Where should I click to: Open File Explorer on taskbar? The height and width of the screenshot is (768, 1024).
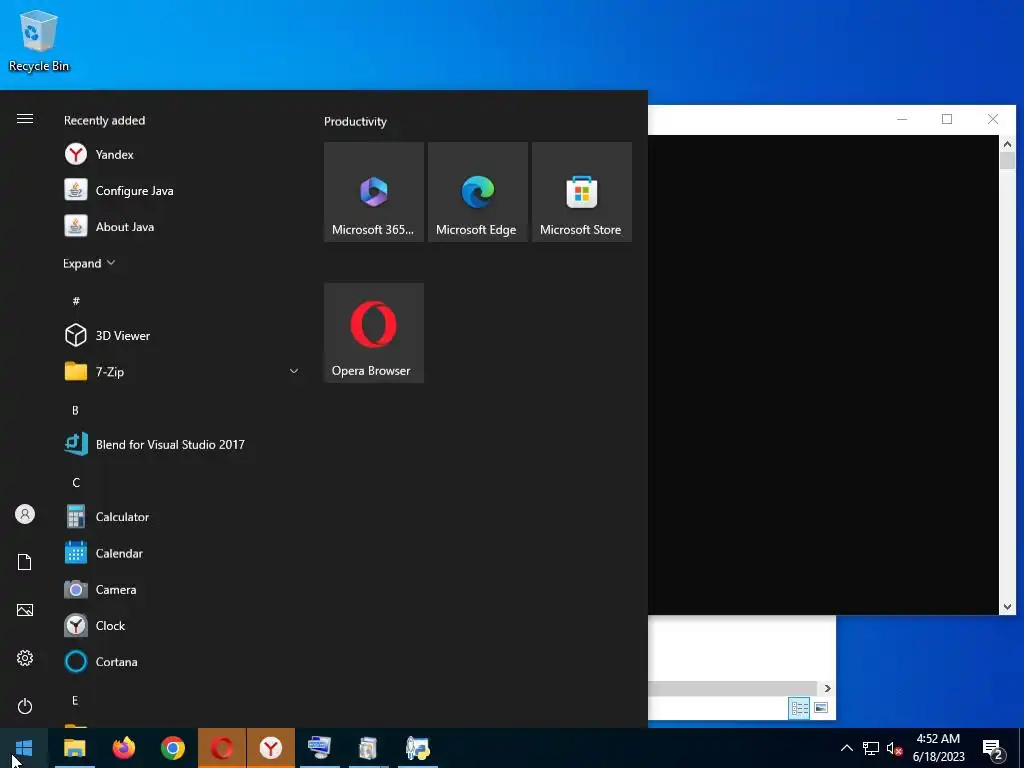(x=74, y=748)
